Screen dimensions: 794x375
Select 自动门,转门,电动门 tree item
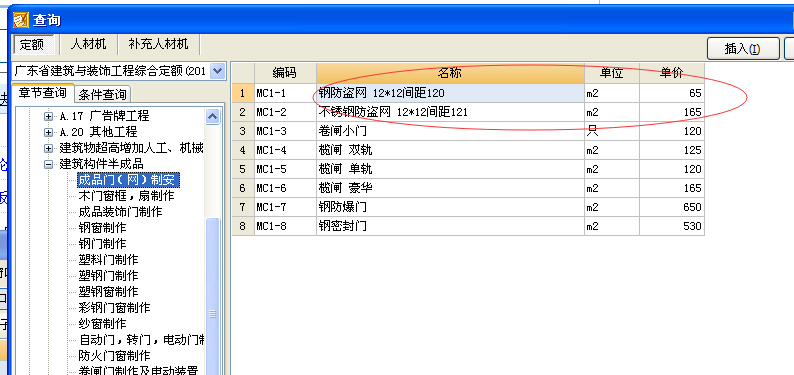pos(141,340)
